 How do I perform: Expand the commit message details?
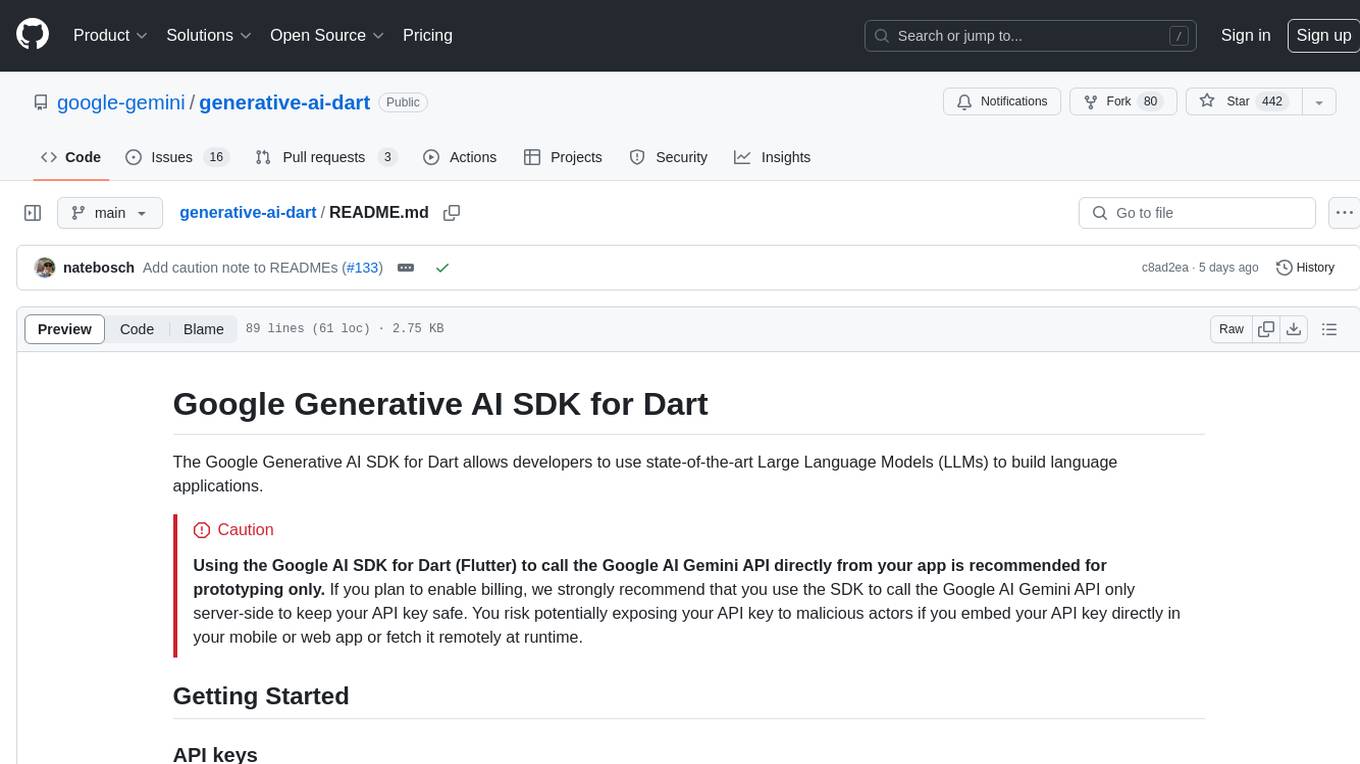406,268
